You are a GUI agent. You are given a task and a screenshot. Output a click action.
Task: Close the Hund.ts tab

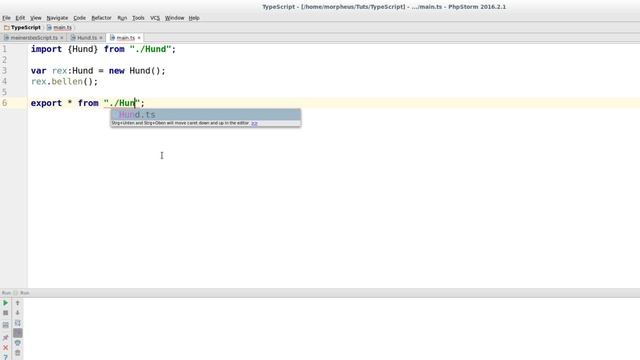pyautogui.click(x=101, y=38)
